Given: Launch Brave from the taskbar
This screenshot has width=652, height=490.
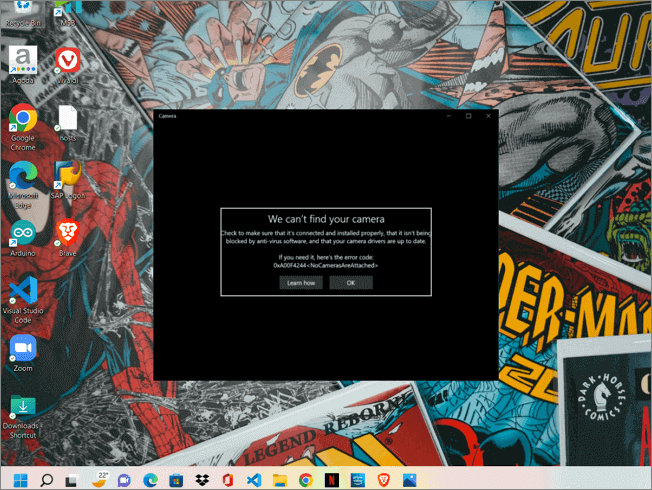Looking at the screenshot, I should 383,480.
